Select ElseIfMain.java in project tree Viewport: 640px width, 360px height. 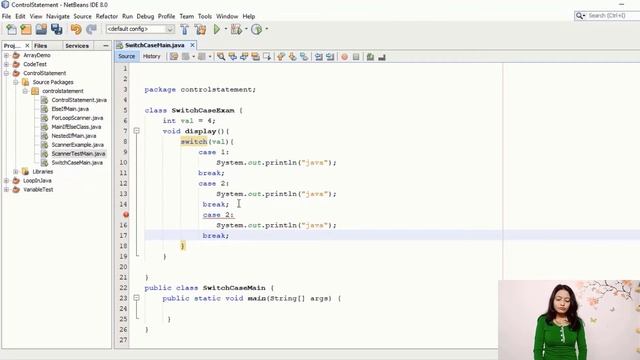coord(70,109)
